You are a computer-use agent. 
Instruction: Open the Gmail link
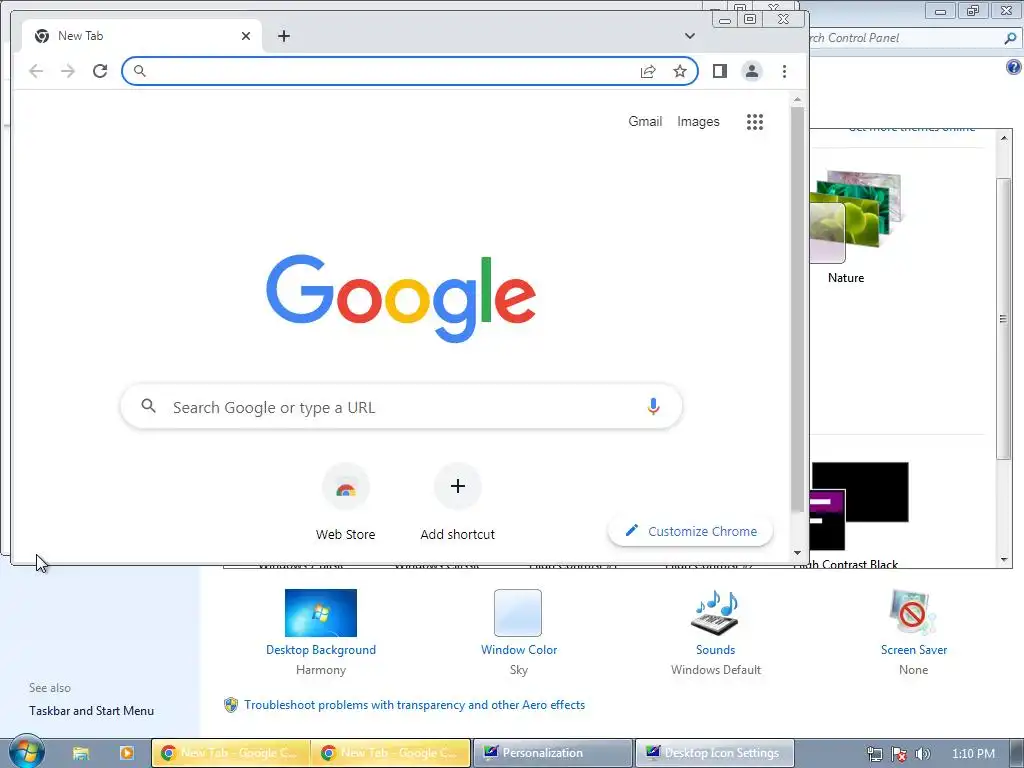click(645, 121)
